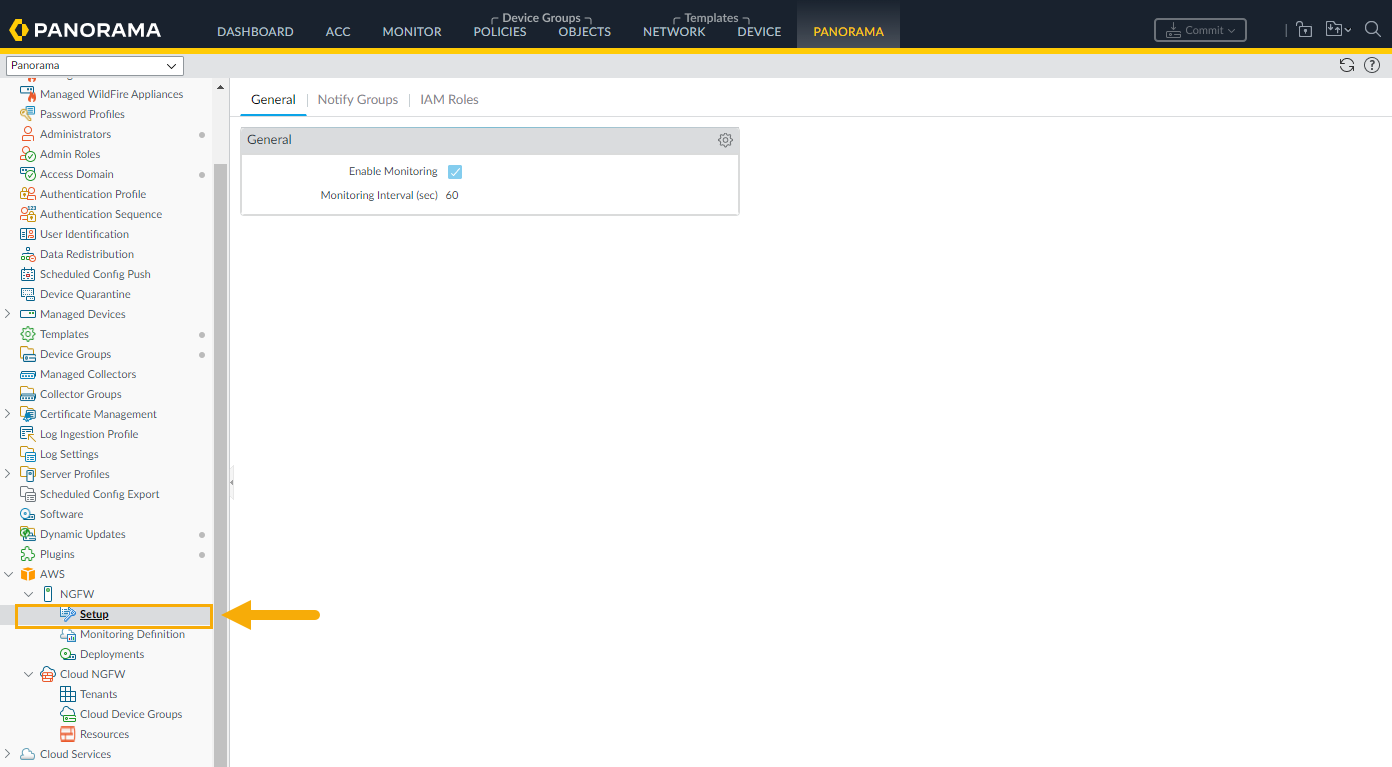
Task: Open Plugins via the puzzle icon
Action: click(x=28, y=554)
